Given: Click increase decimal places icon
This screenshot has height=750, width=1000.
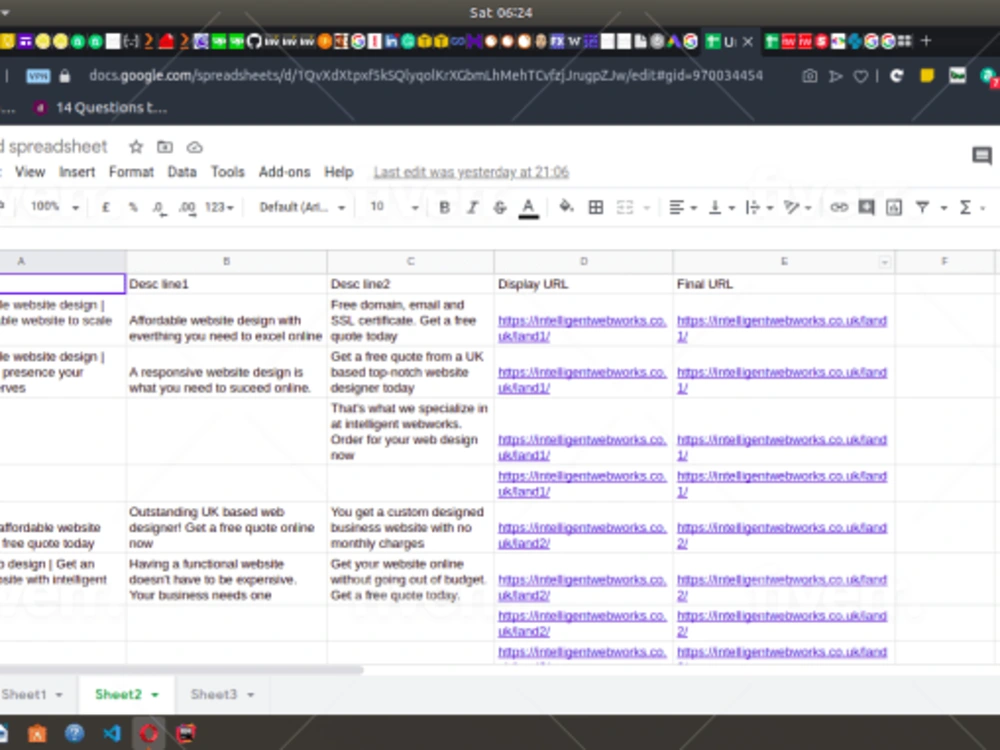Looking at the screenshot, I should [x=187, y=208].
